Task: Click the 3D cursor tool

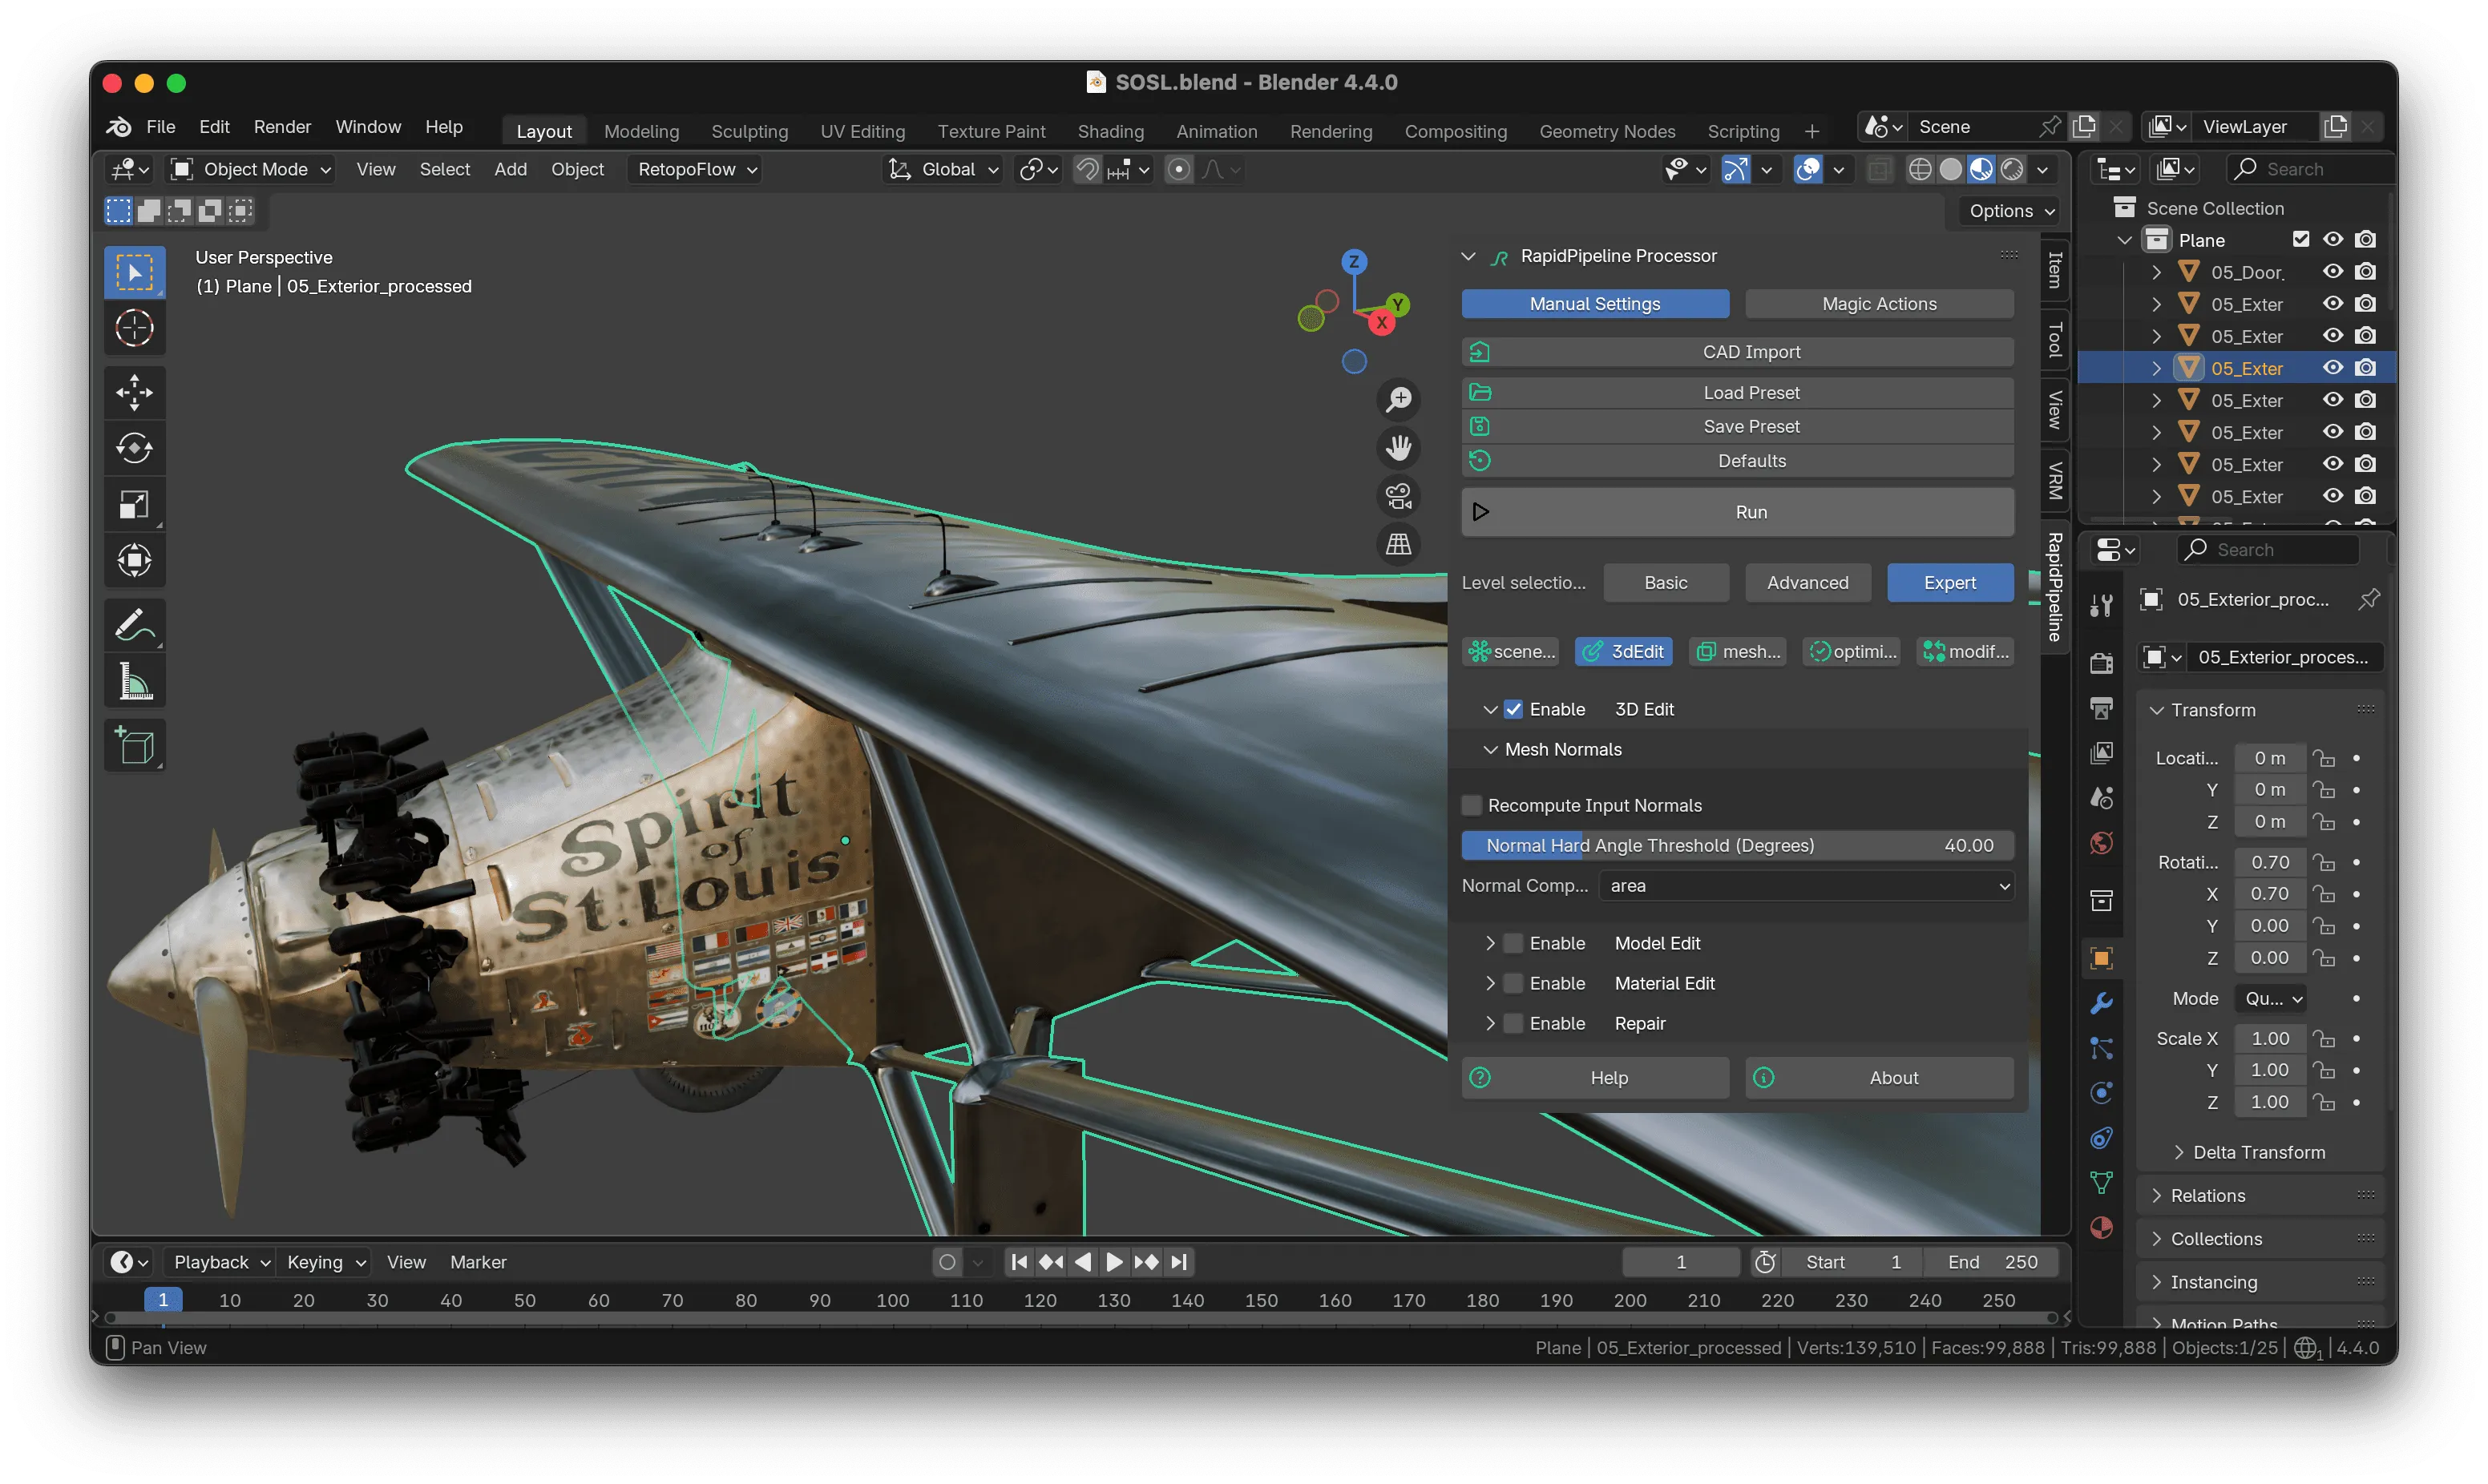Action: click(134, 328)
